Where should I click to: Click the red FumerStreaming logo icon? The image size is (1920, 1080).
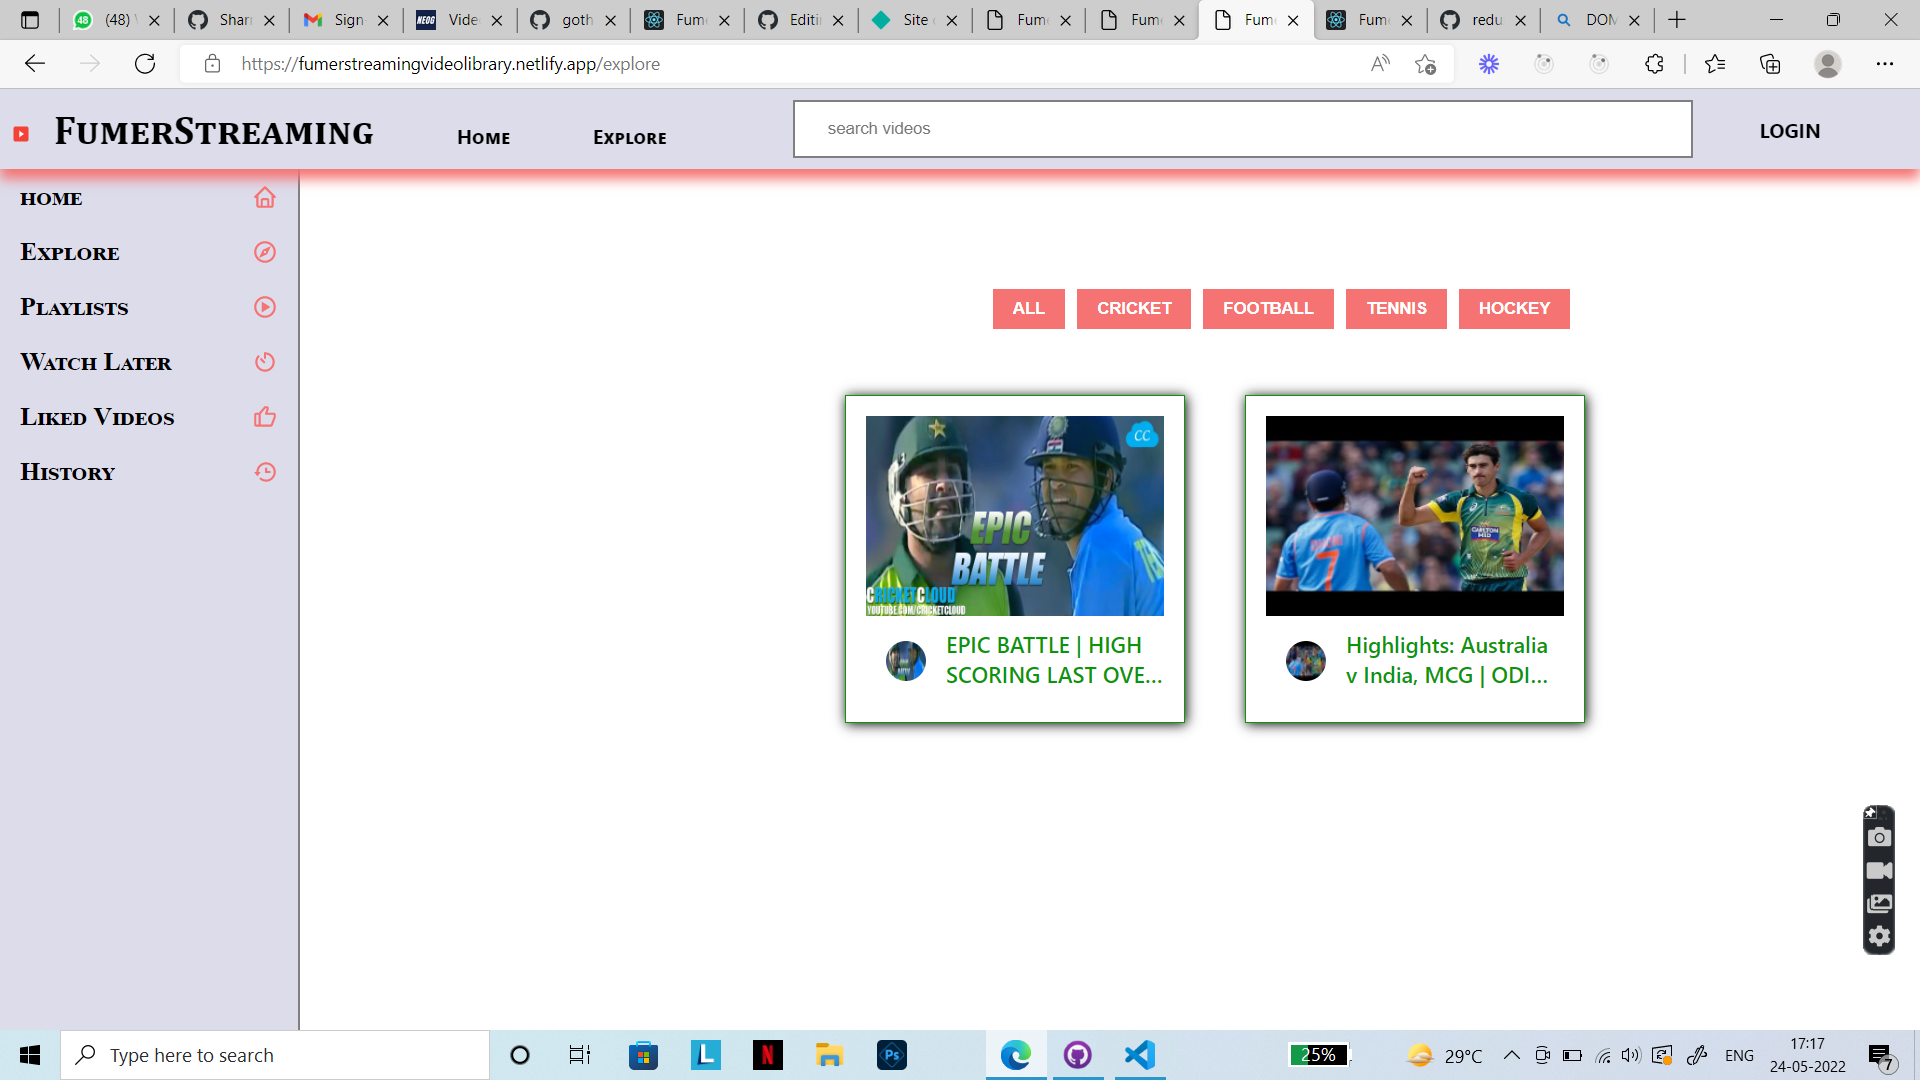[21, 134]
